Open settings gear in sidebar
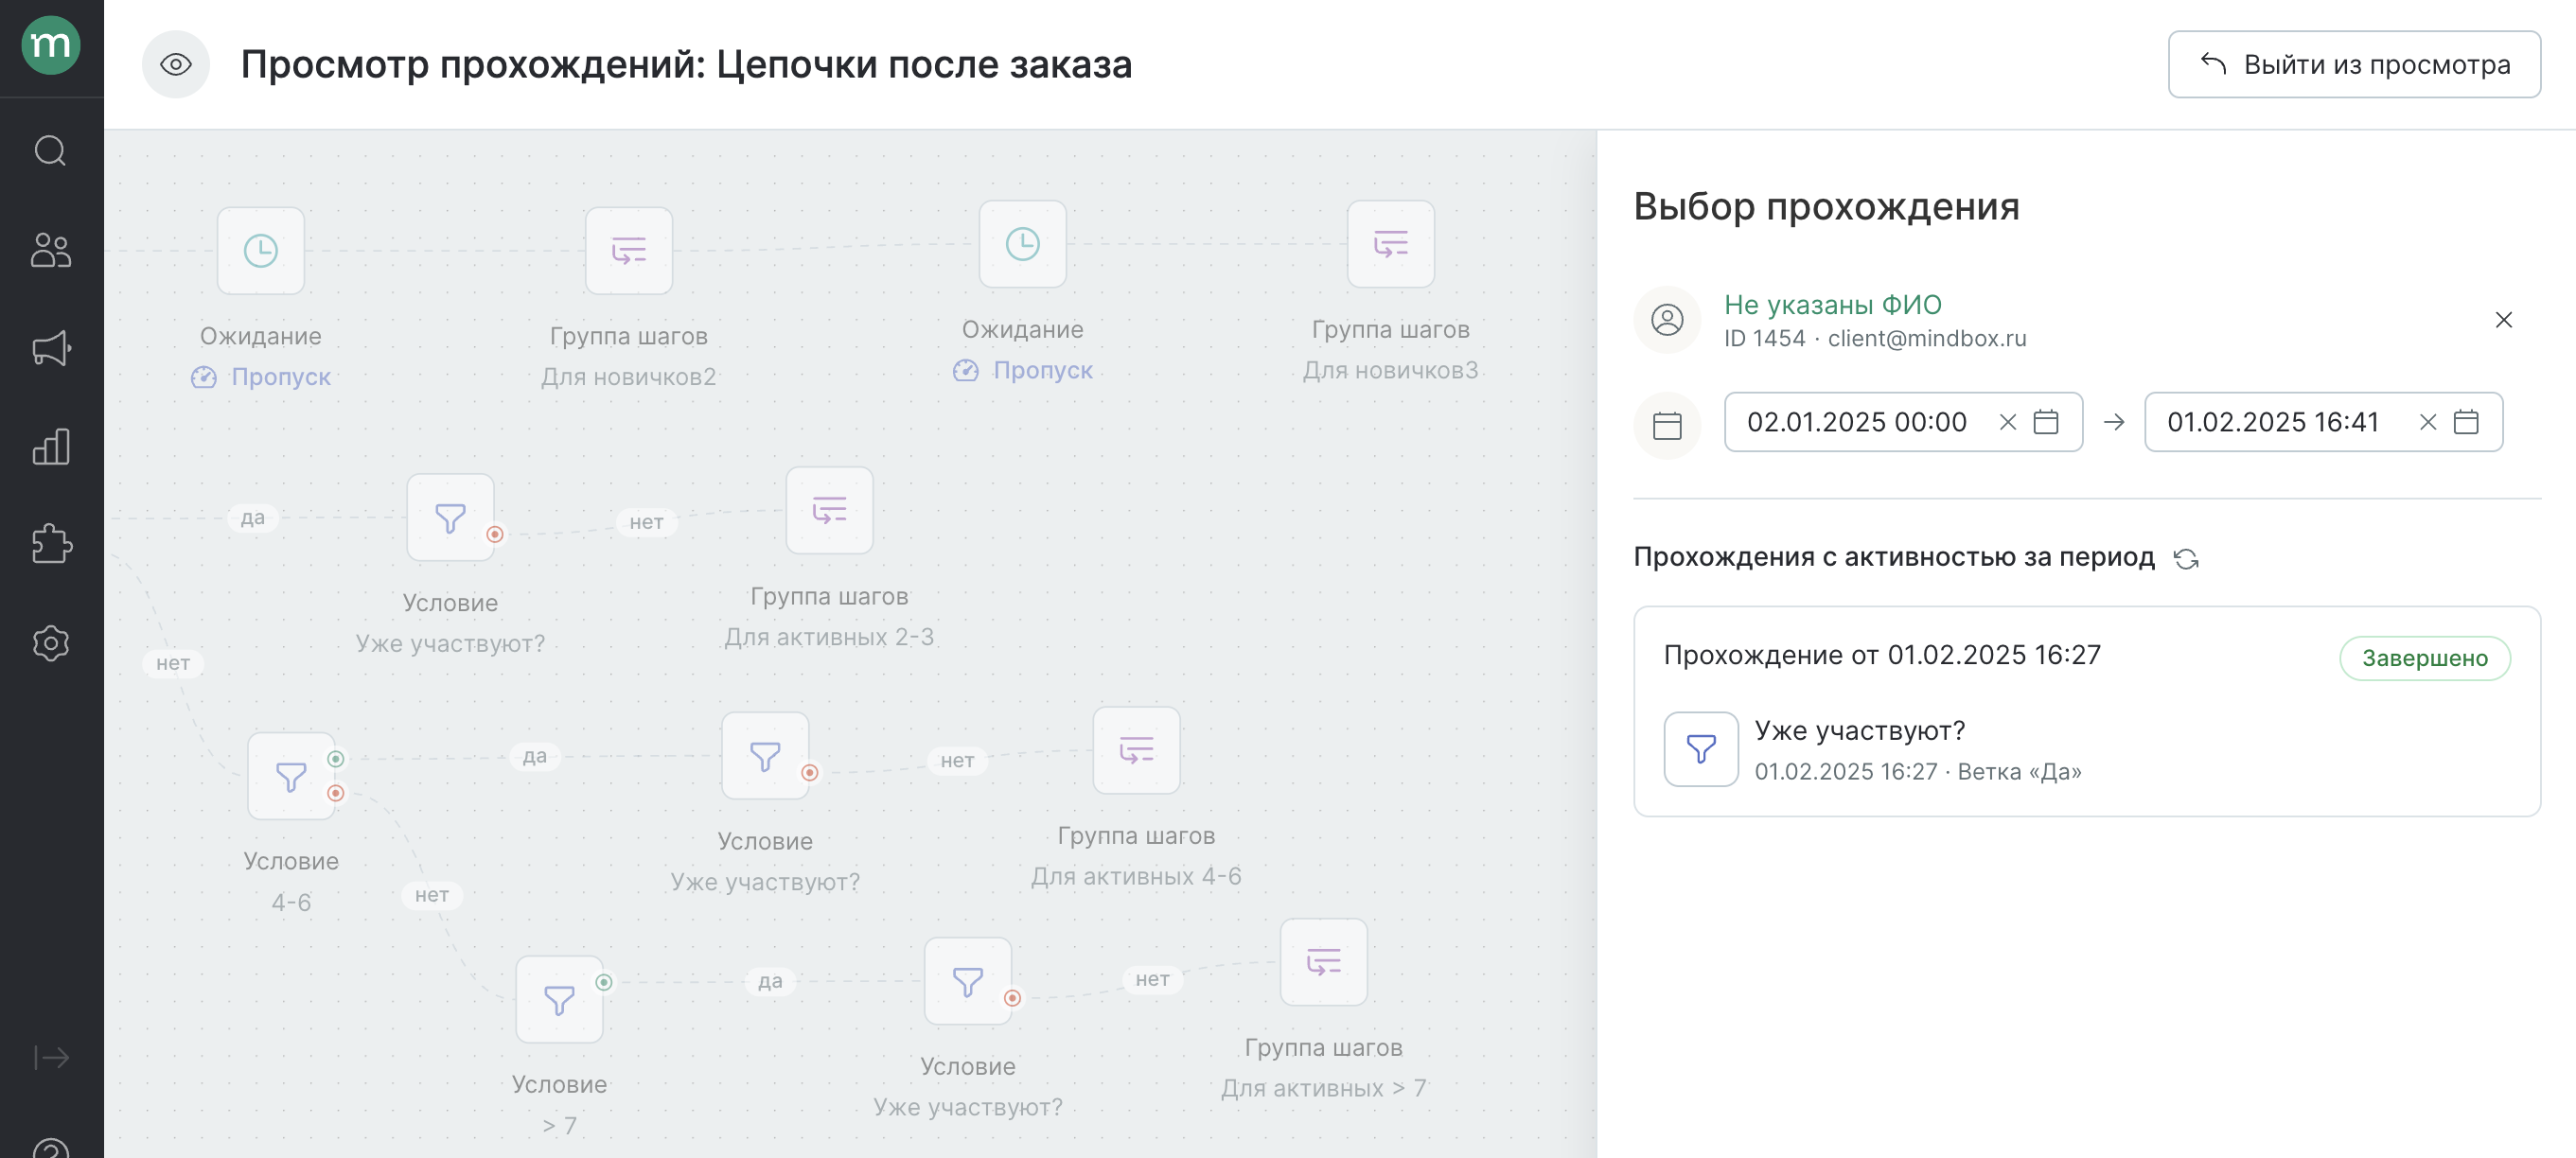The image size is (2576, 1158). click(x=51, y=643)
